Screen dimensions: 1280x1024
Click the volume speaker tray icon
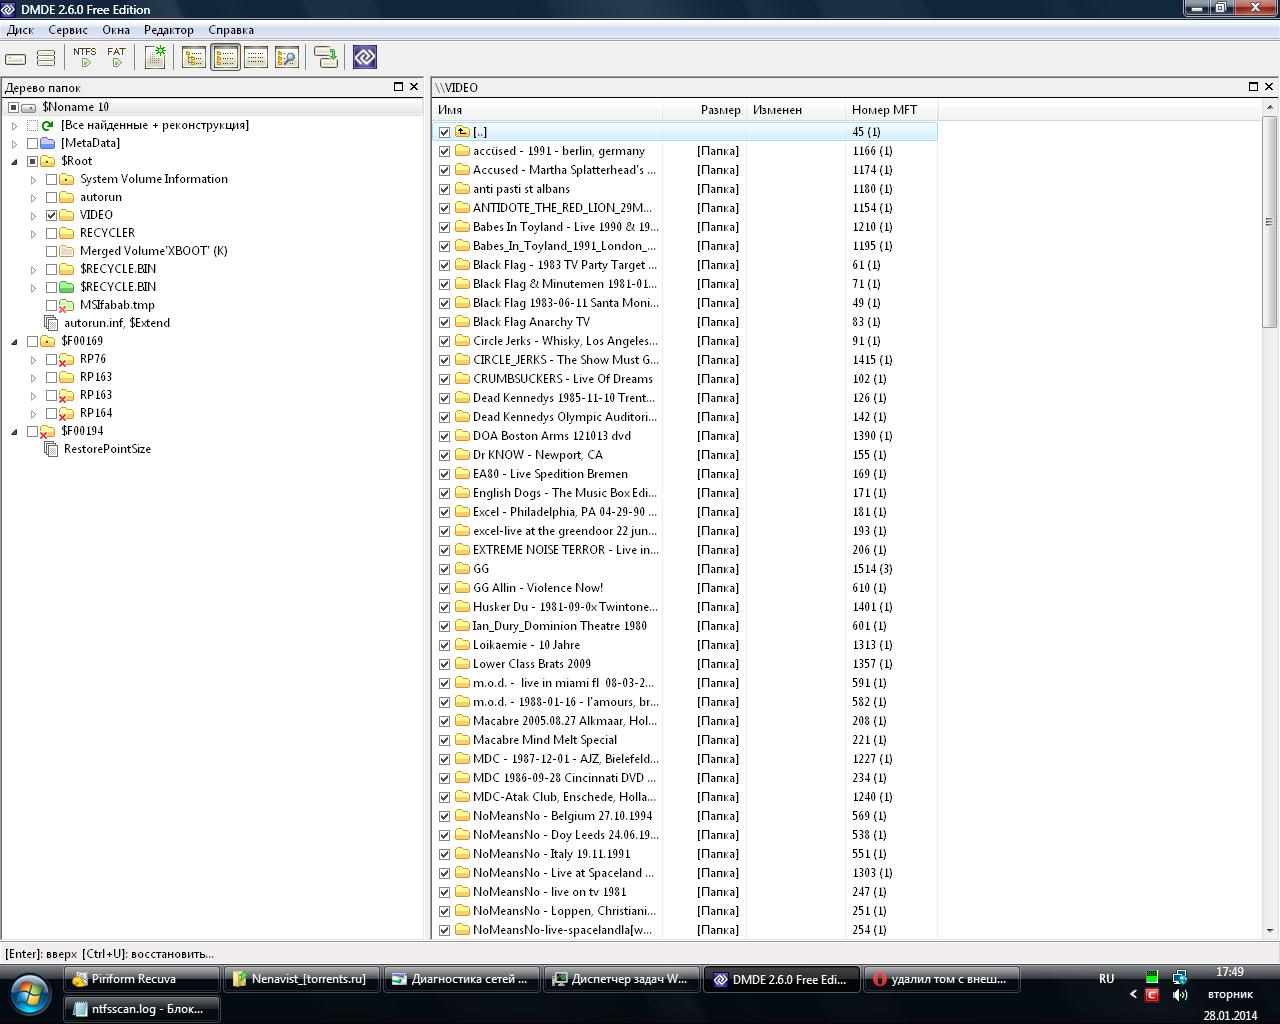tap(1179, 995)
